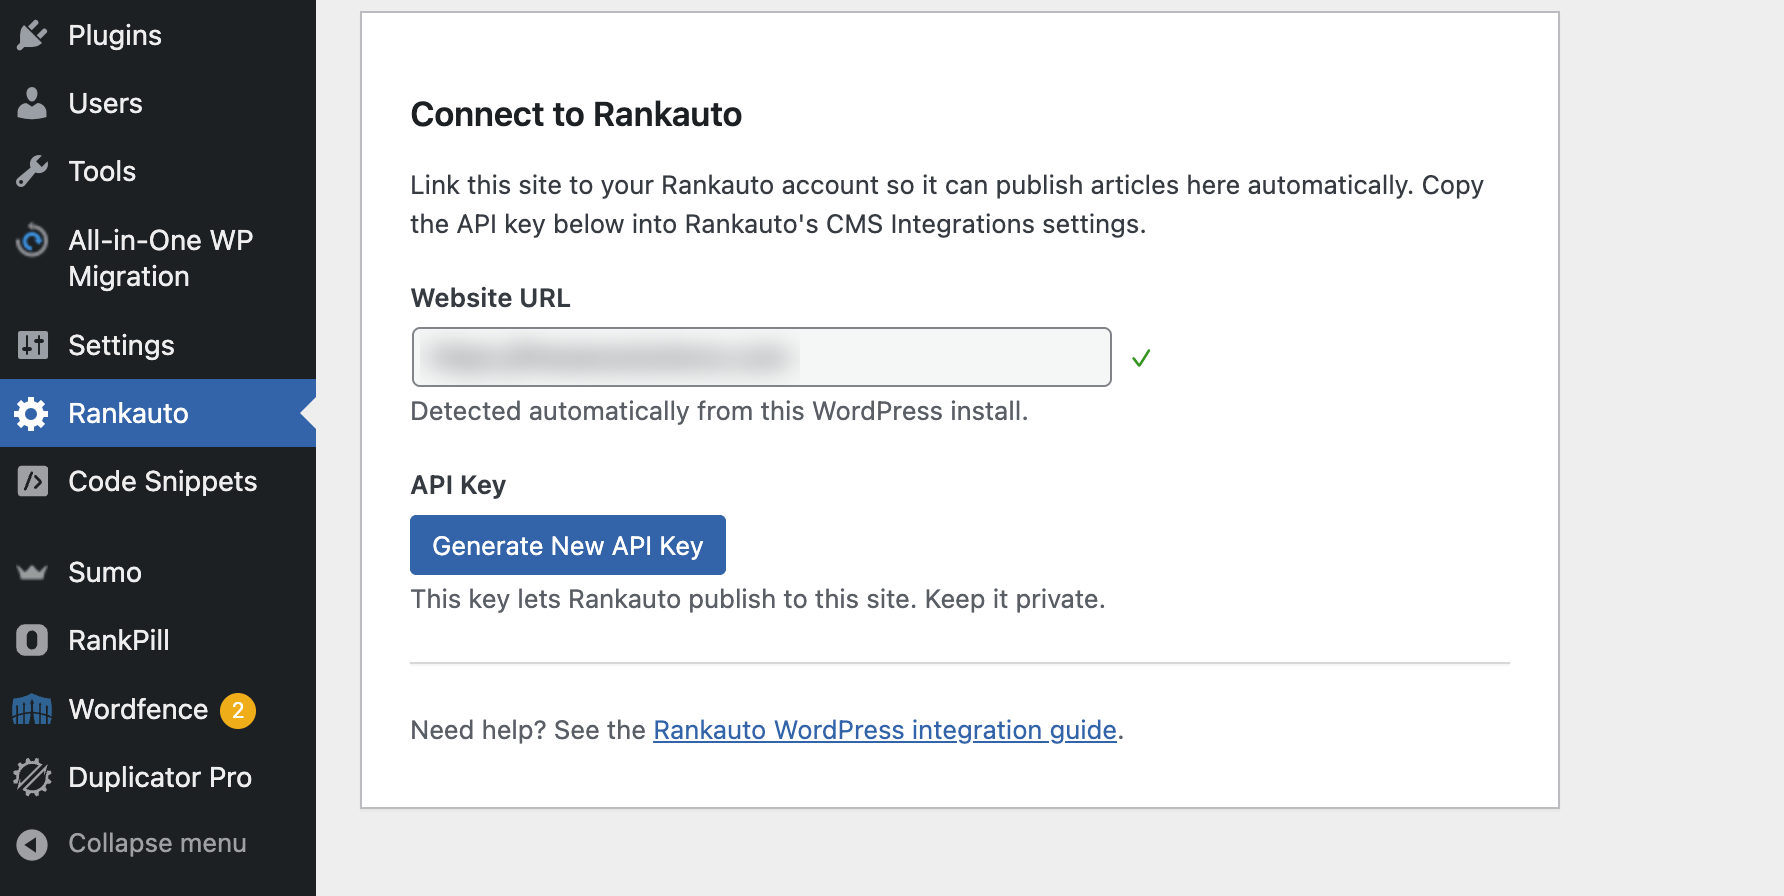Click the All-in-One WP Migration icon

point(32,240)
